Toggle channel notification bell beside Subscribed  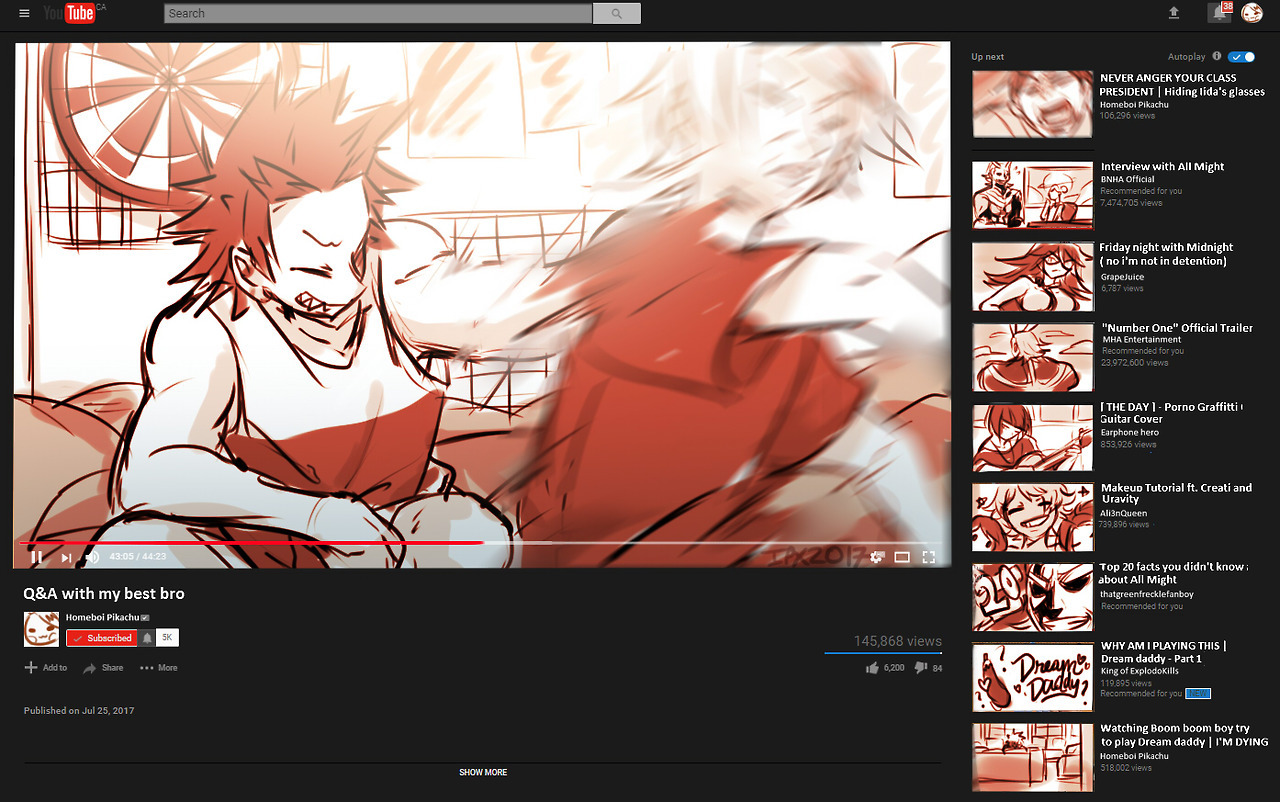[147, 638]
